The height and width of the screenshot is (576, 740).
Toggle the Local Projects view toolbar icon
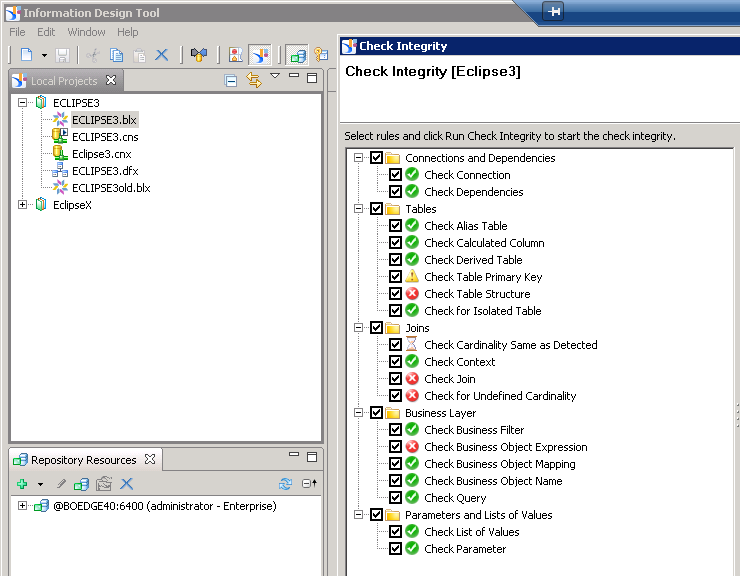click(260, 55)
